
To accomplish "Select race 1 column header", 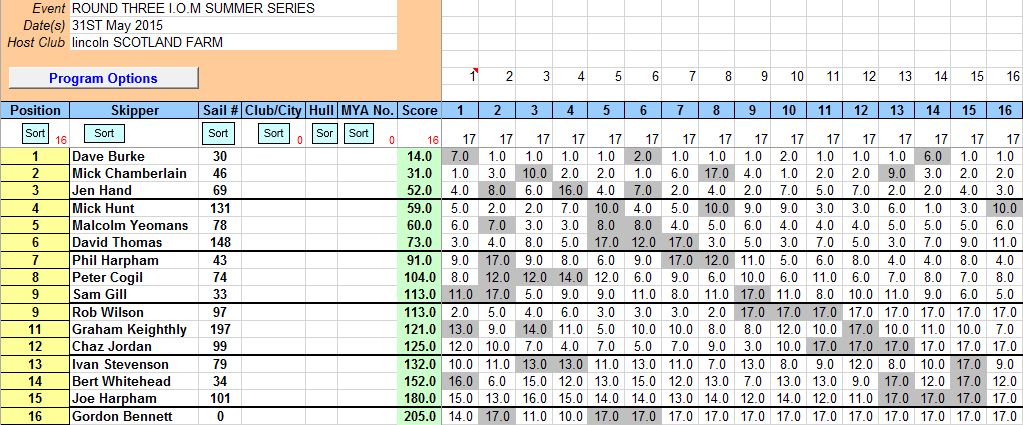I will (460, 110).
